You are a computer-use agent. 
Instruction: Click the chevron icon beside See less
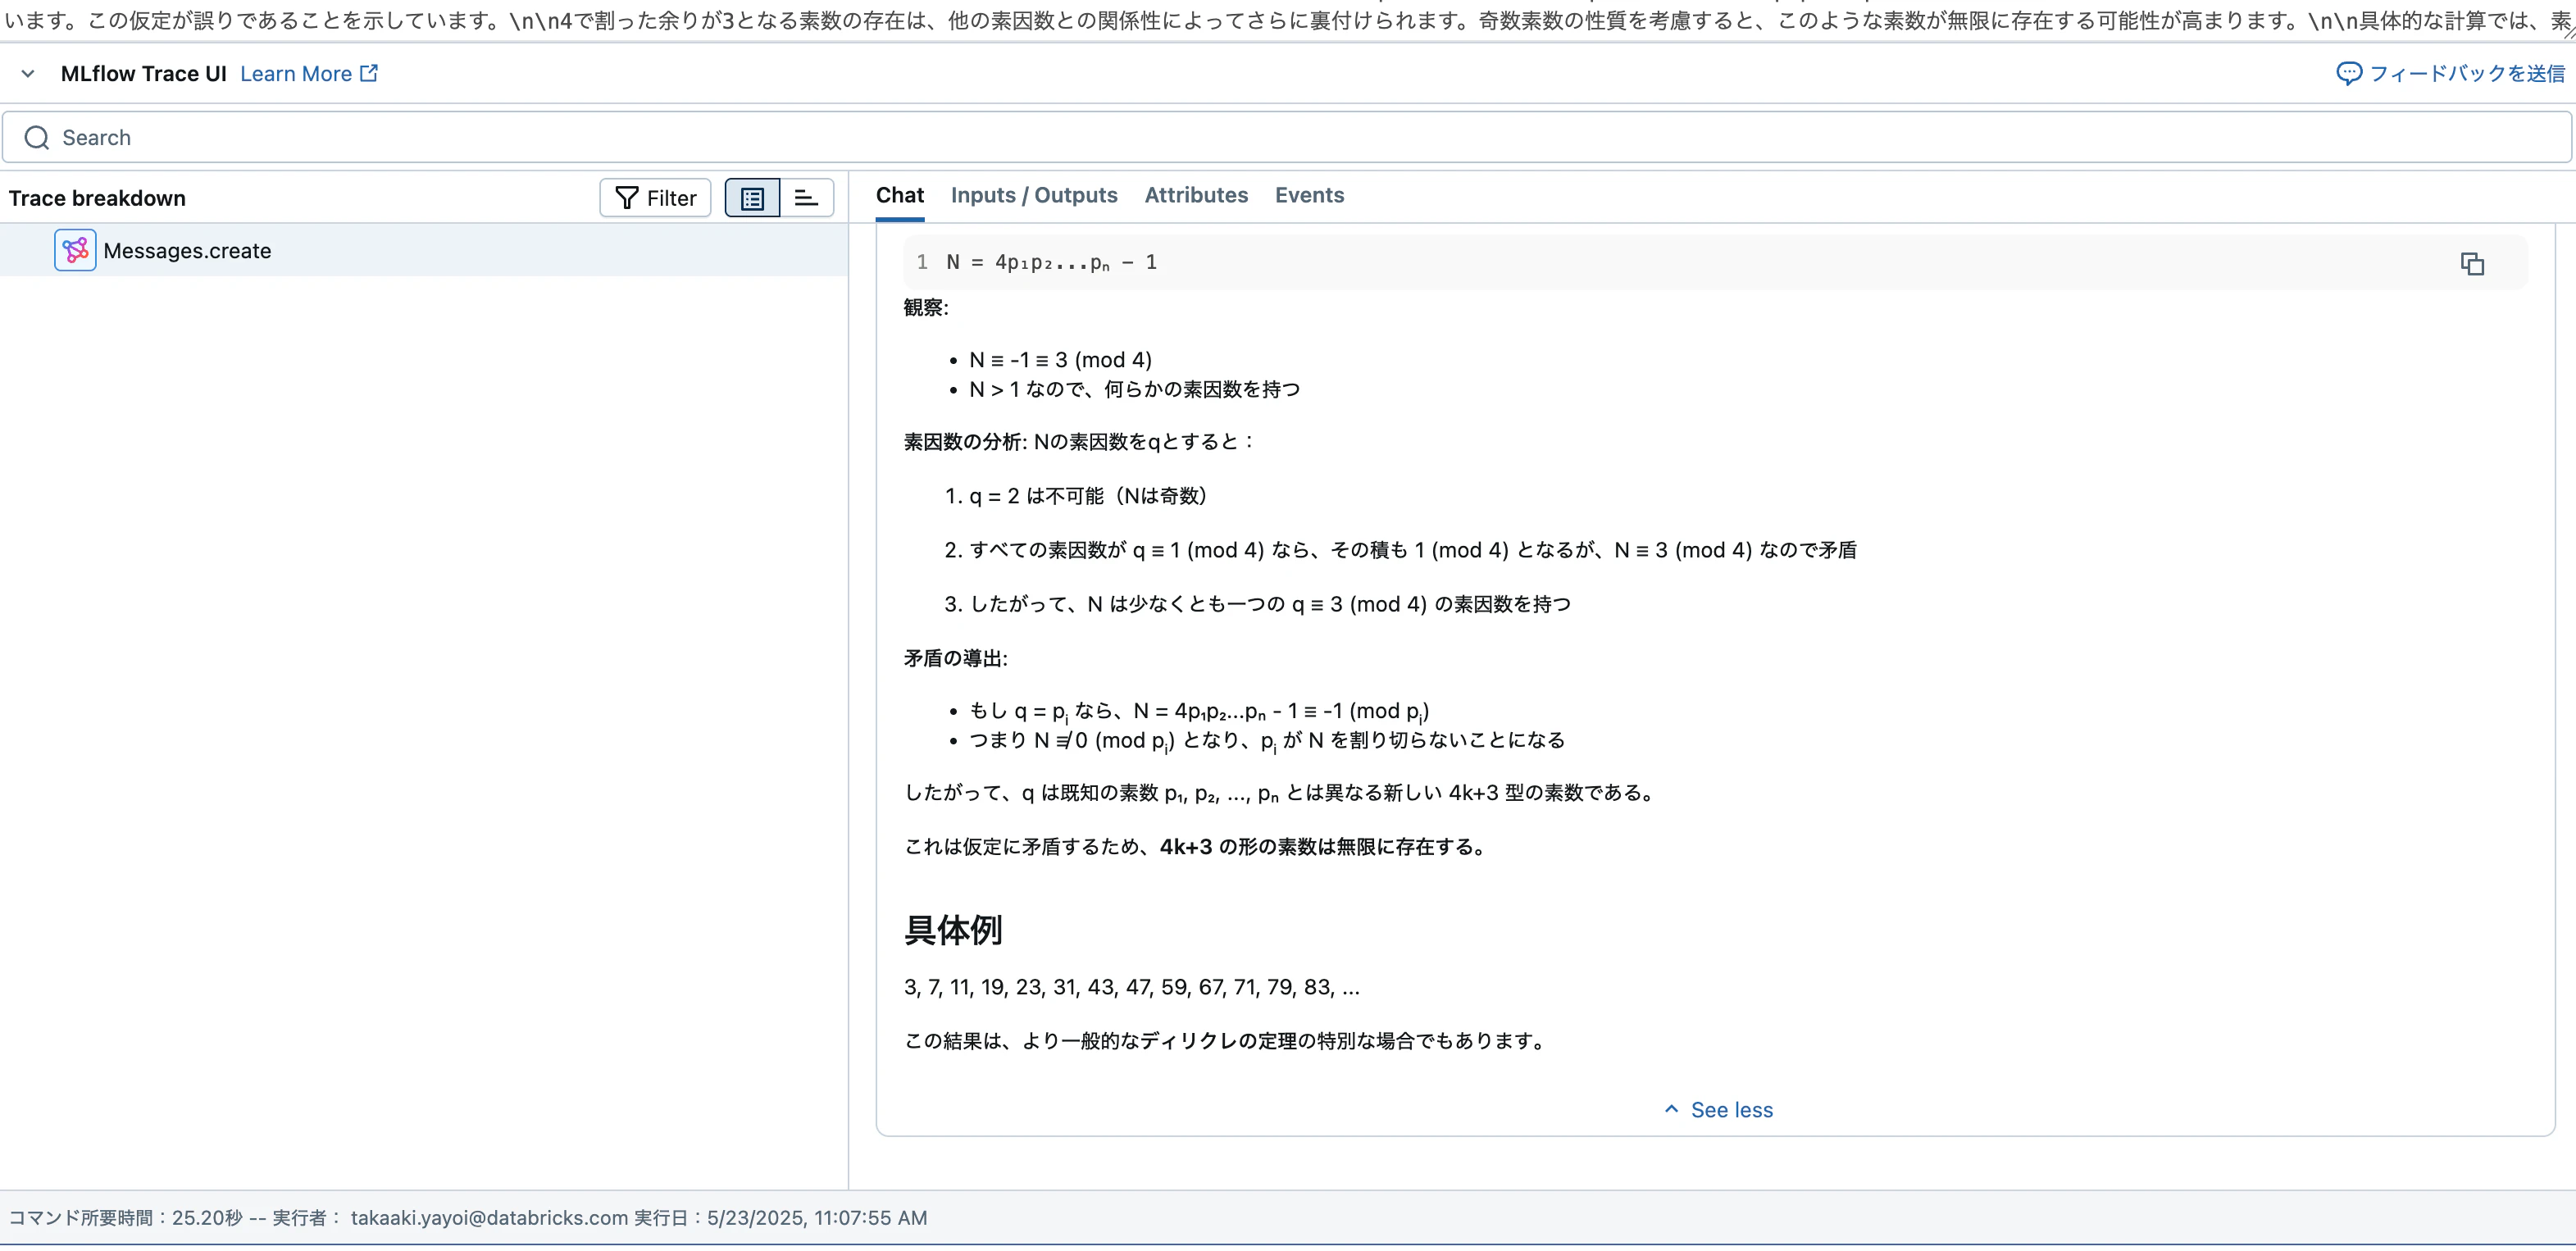click(x=1671, y=1108)
